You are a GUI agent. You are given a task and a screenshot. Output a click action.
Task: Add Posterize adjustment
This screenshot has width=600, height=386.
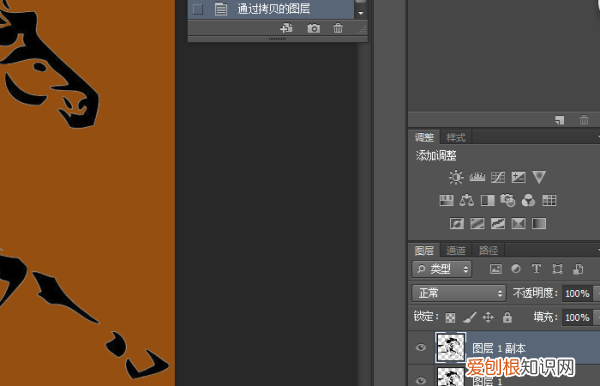click(x=477, y=223)
